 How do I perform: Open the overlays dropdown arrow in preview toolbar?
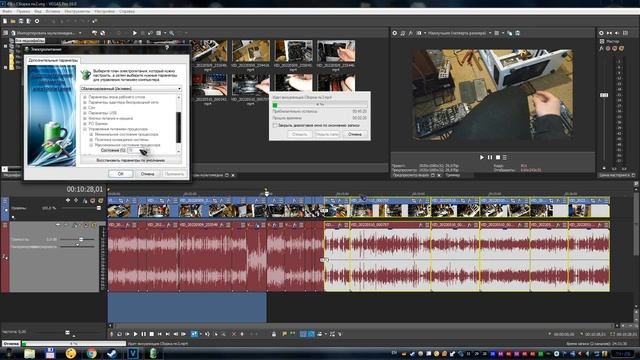click(x=503, y=33)
